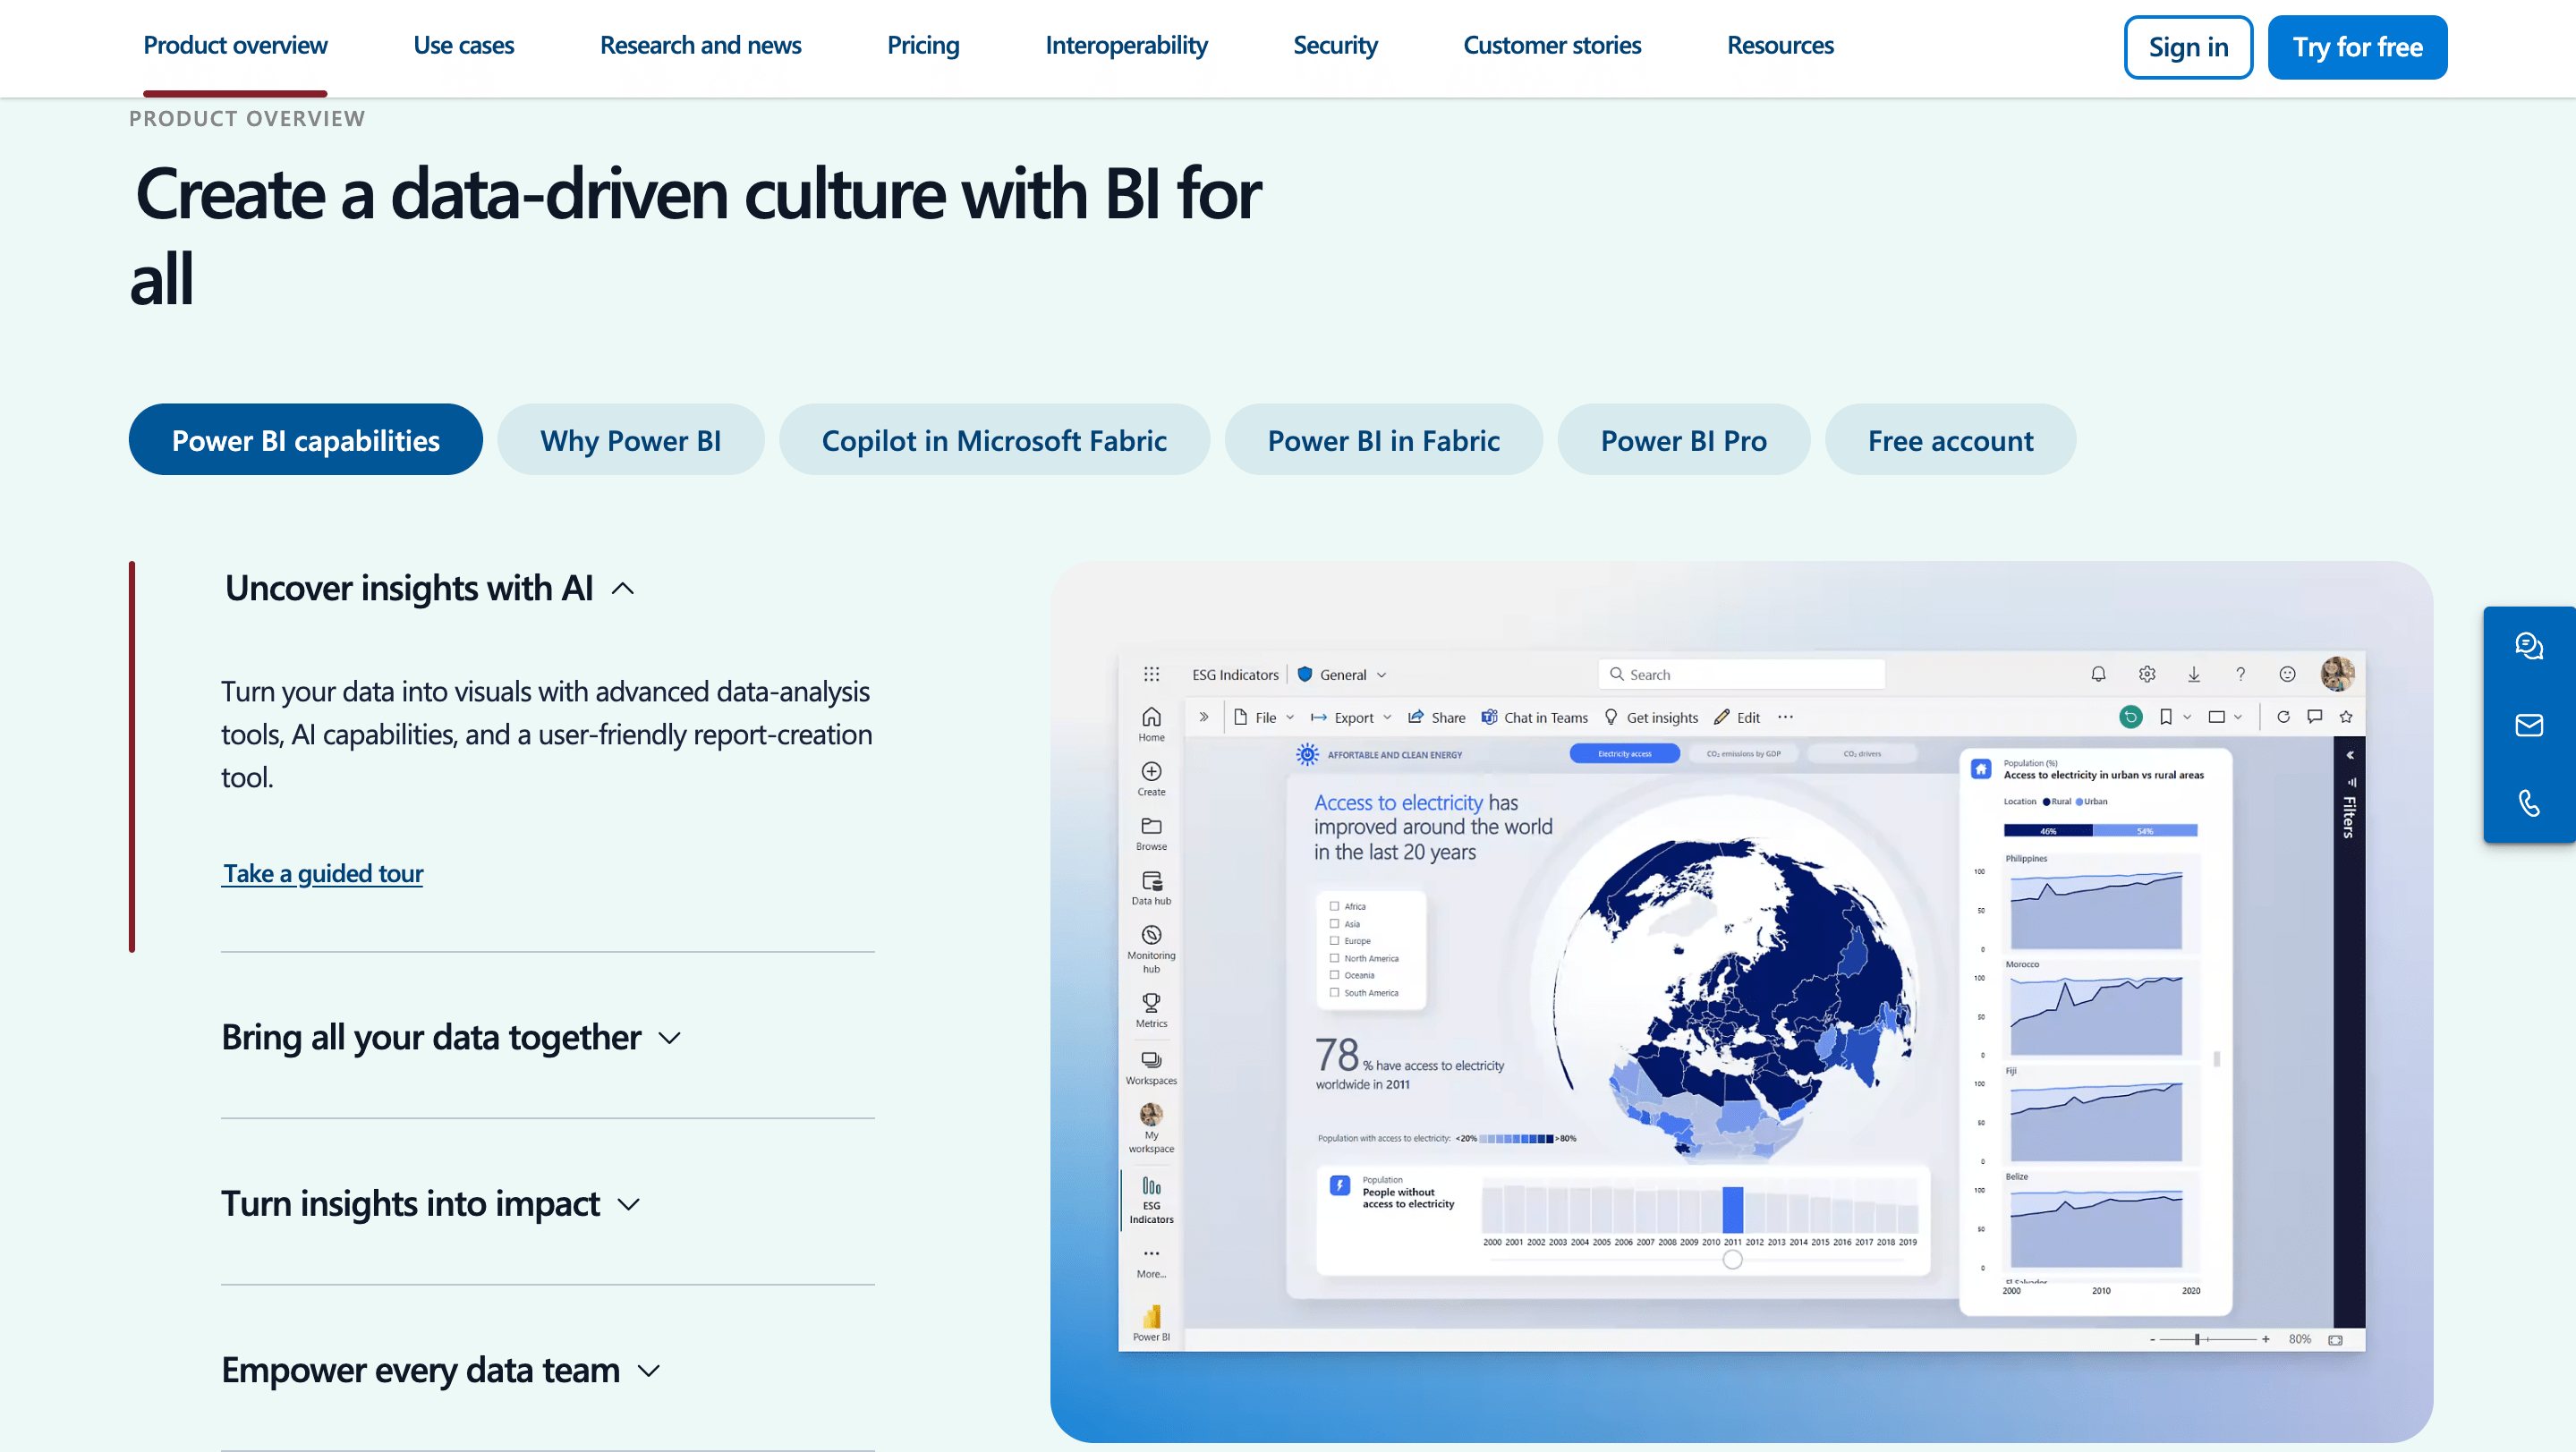Click the refresh icon in toolbar
The height and width of the screenshot is (1452, 2576).
point(2283,716)
